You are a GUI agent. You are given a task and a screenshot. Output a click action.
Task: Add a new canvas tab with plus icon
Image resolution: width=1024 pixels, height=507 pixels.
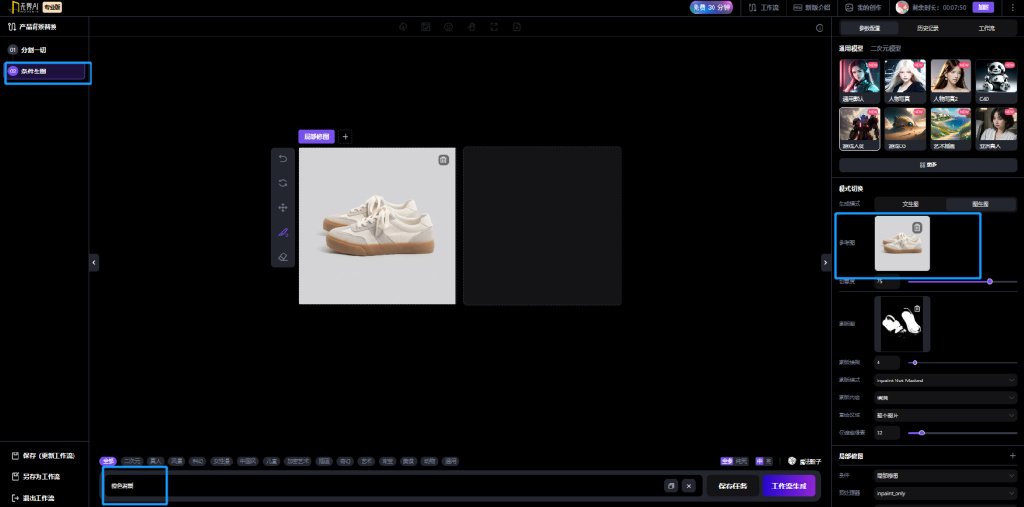(x=345, y=137)
